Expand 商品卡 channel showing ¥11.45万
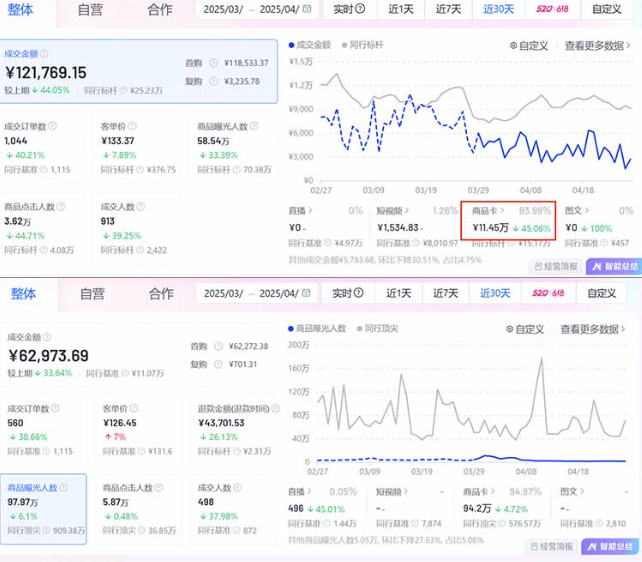 point(488,211)
